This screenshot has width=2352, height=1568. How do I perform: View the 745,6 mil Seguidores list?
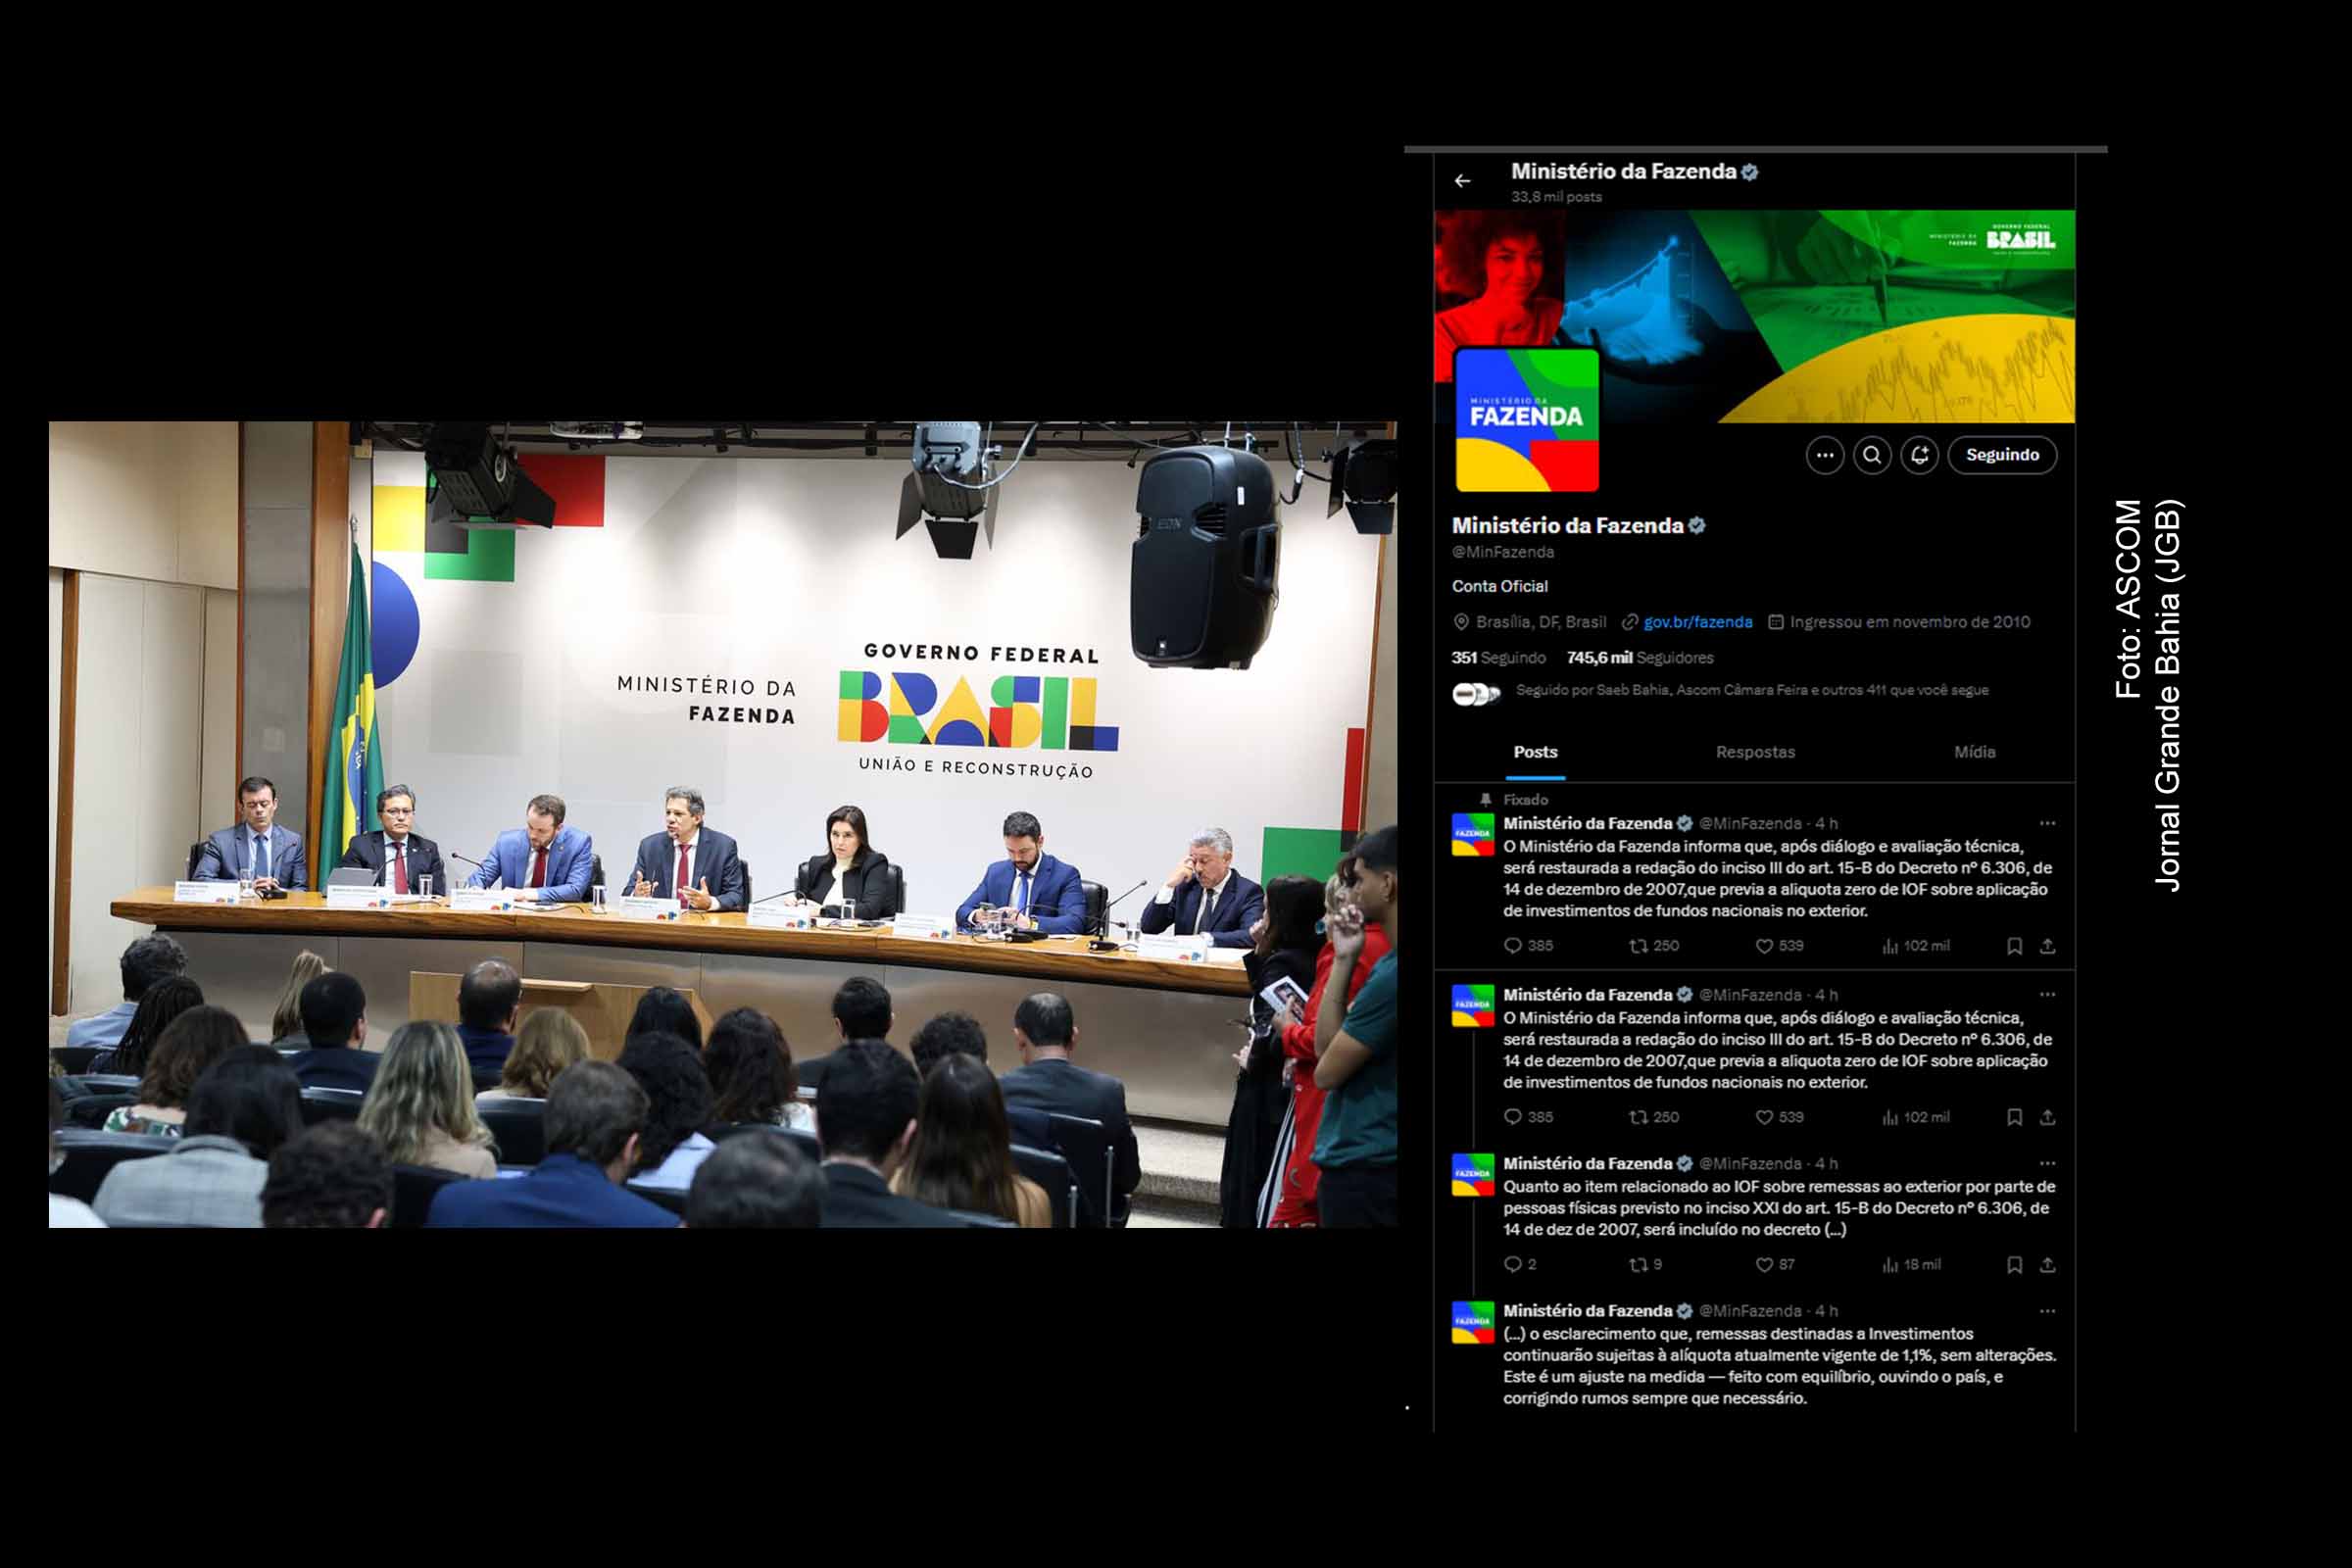(x=1640, y=658)
